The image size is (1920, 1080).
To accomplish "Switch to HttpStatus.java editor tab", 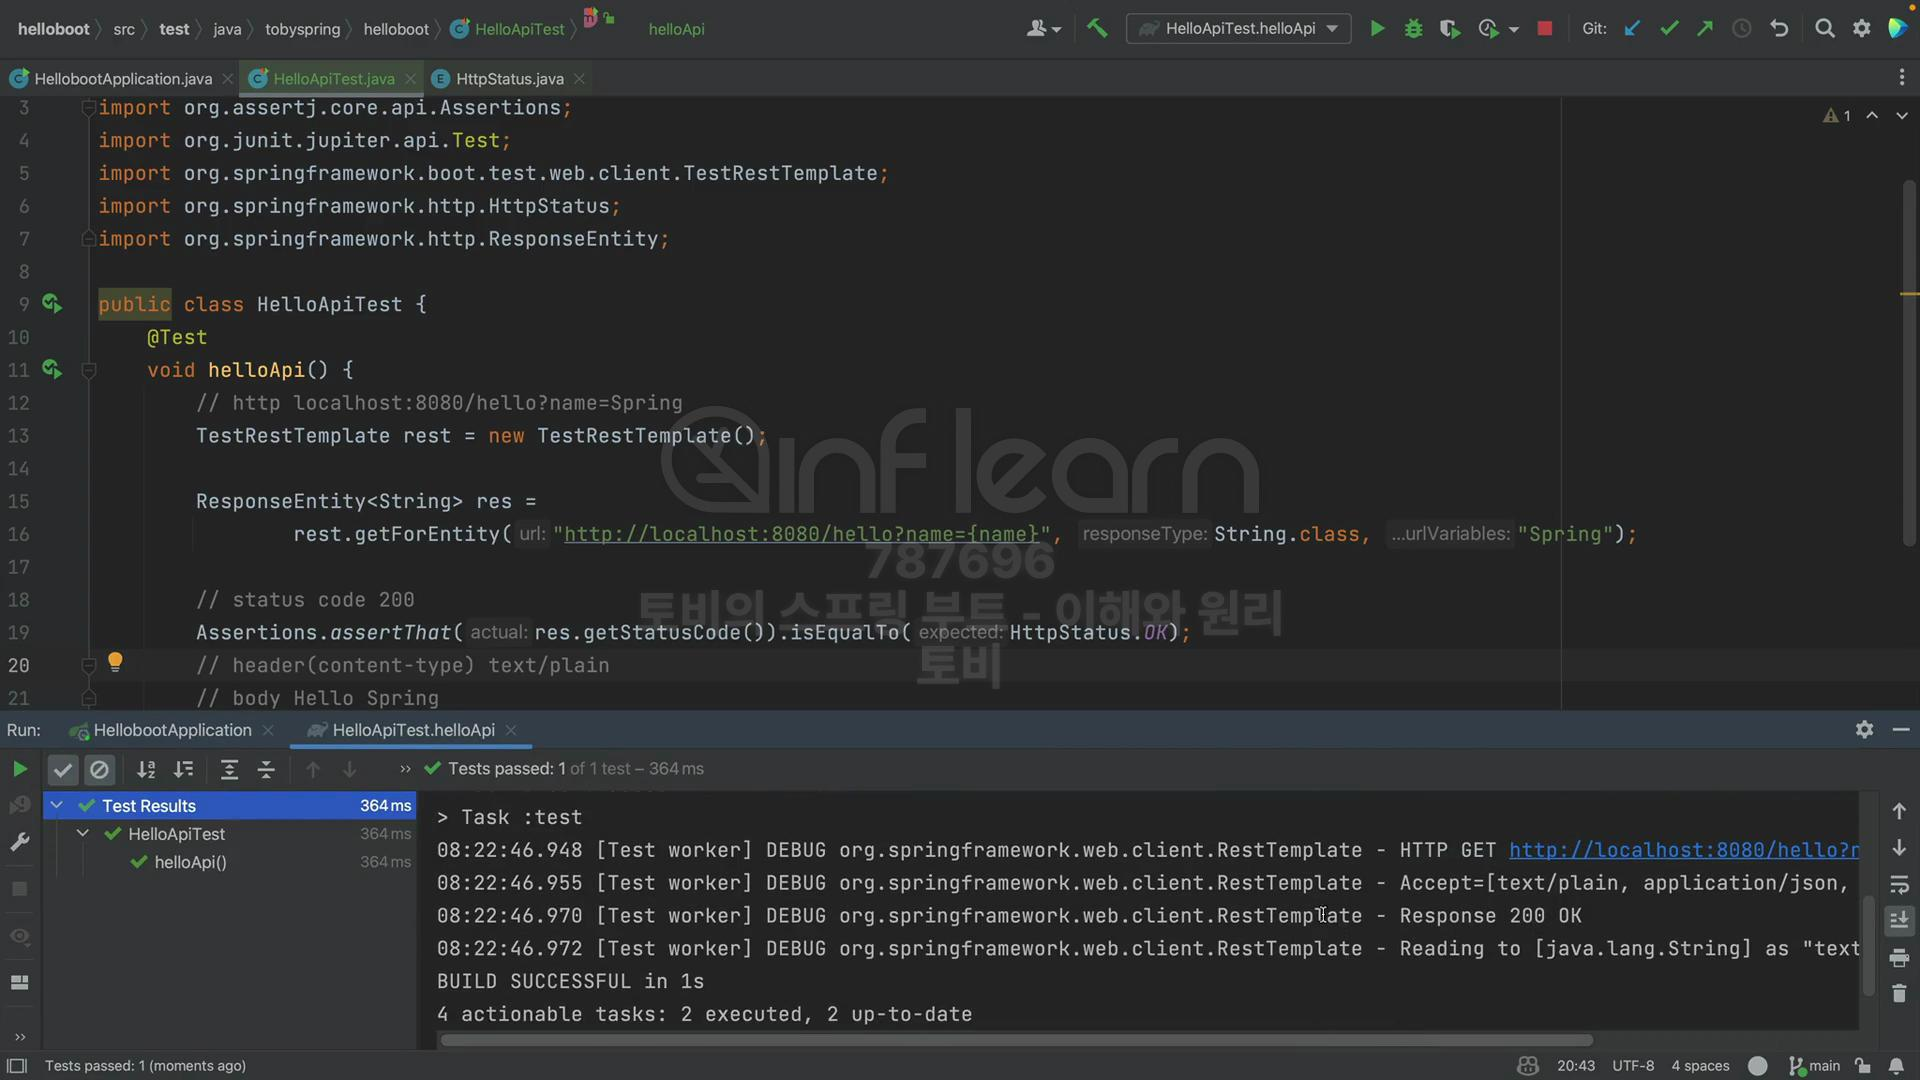I will (509, 79).
